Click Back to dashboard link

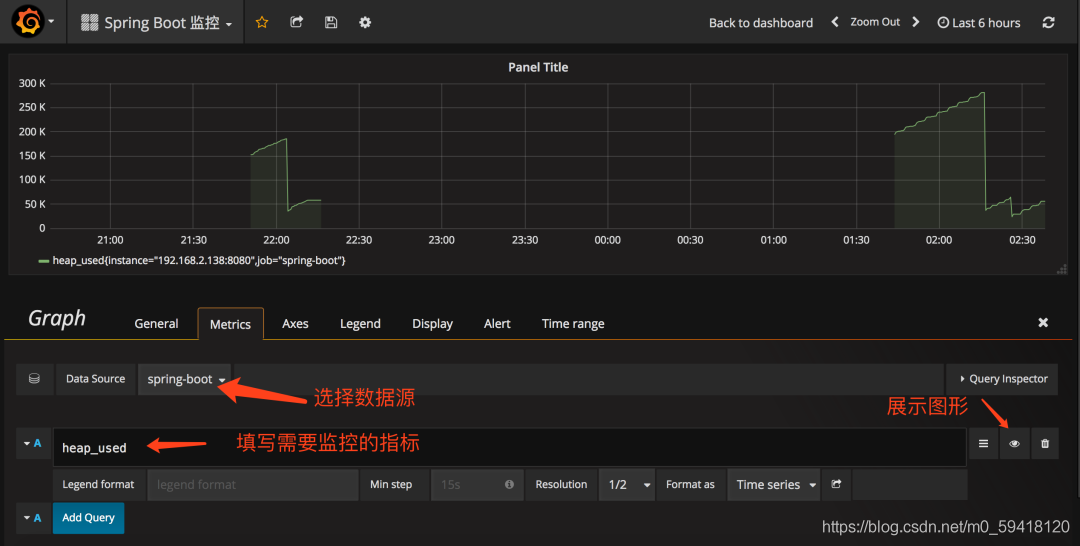[760, 22]
